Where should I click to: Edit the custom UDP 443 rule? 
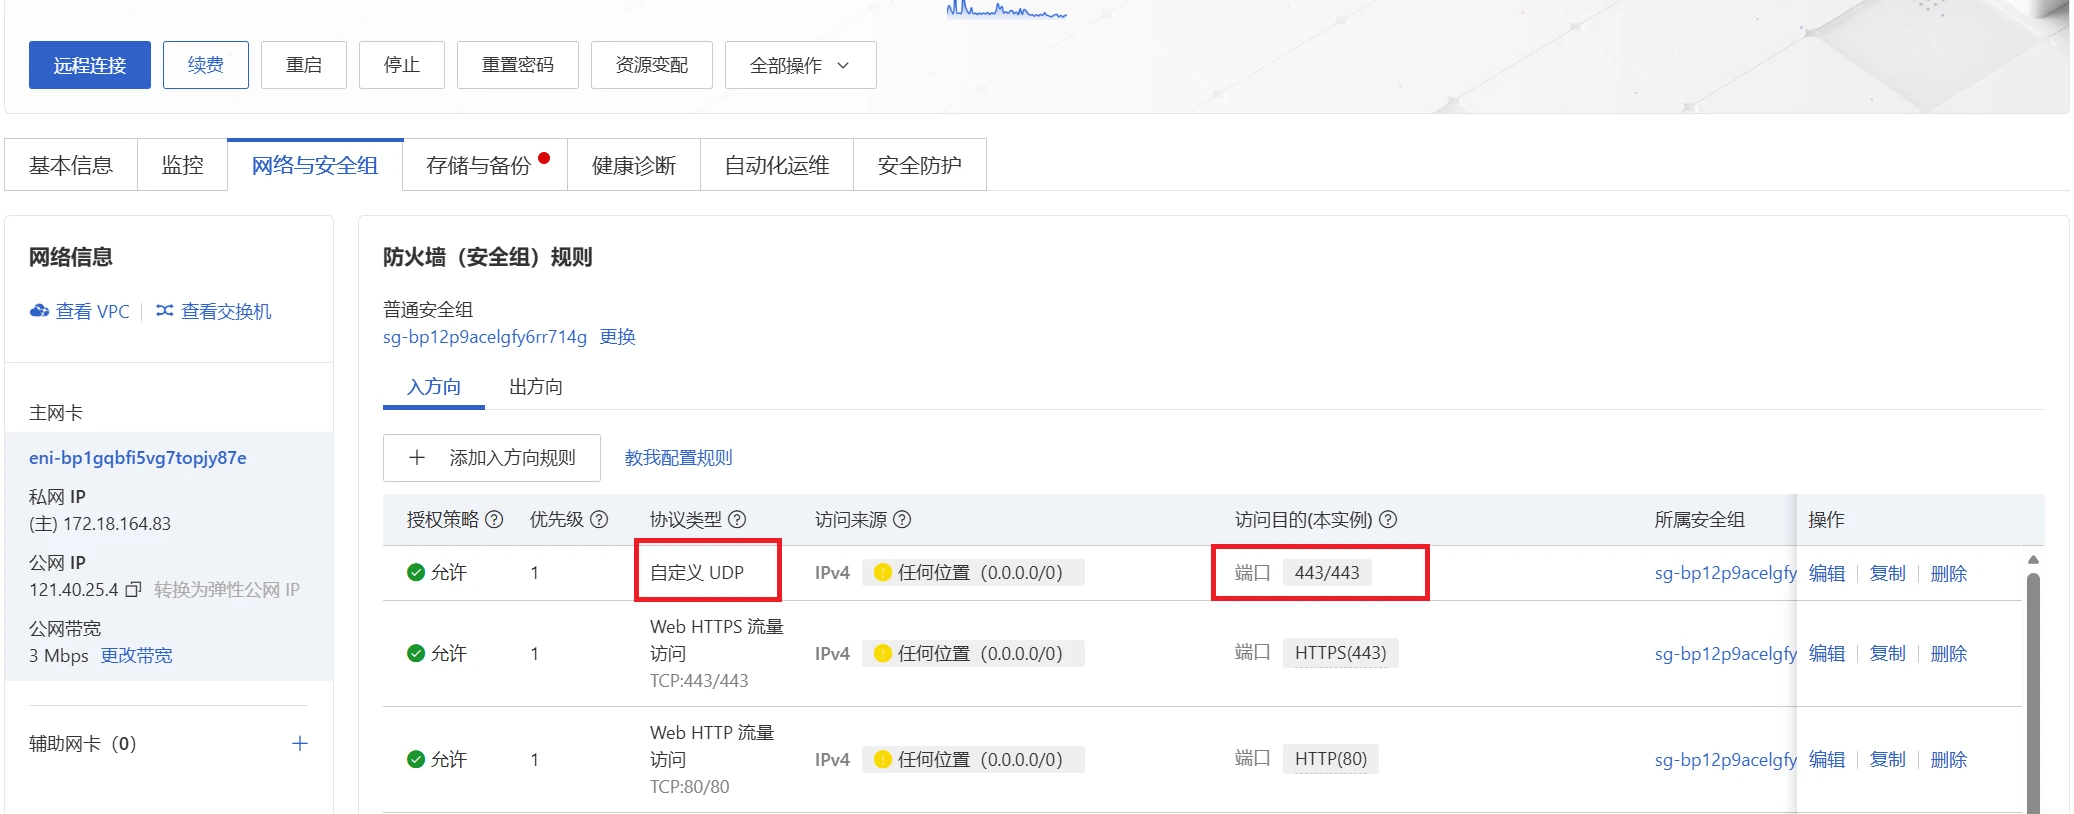1826,573
